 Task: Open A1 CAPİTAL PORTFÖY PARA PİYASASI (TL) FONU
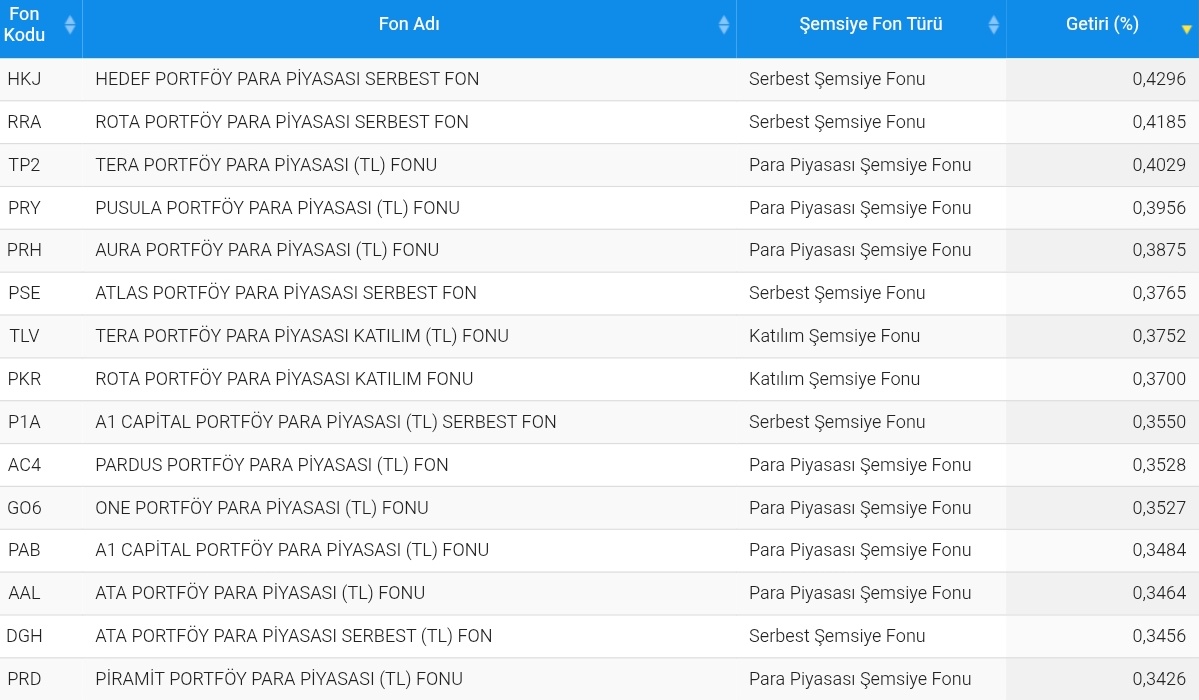coord(291,549)
